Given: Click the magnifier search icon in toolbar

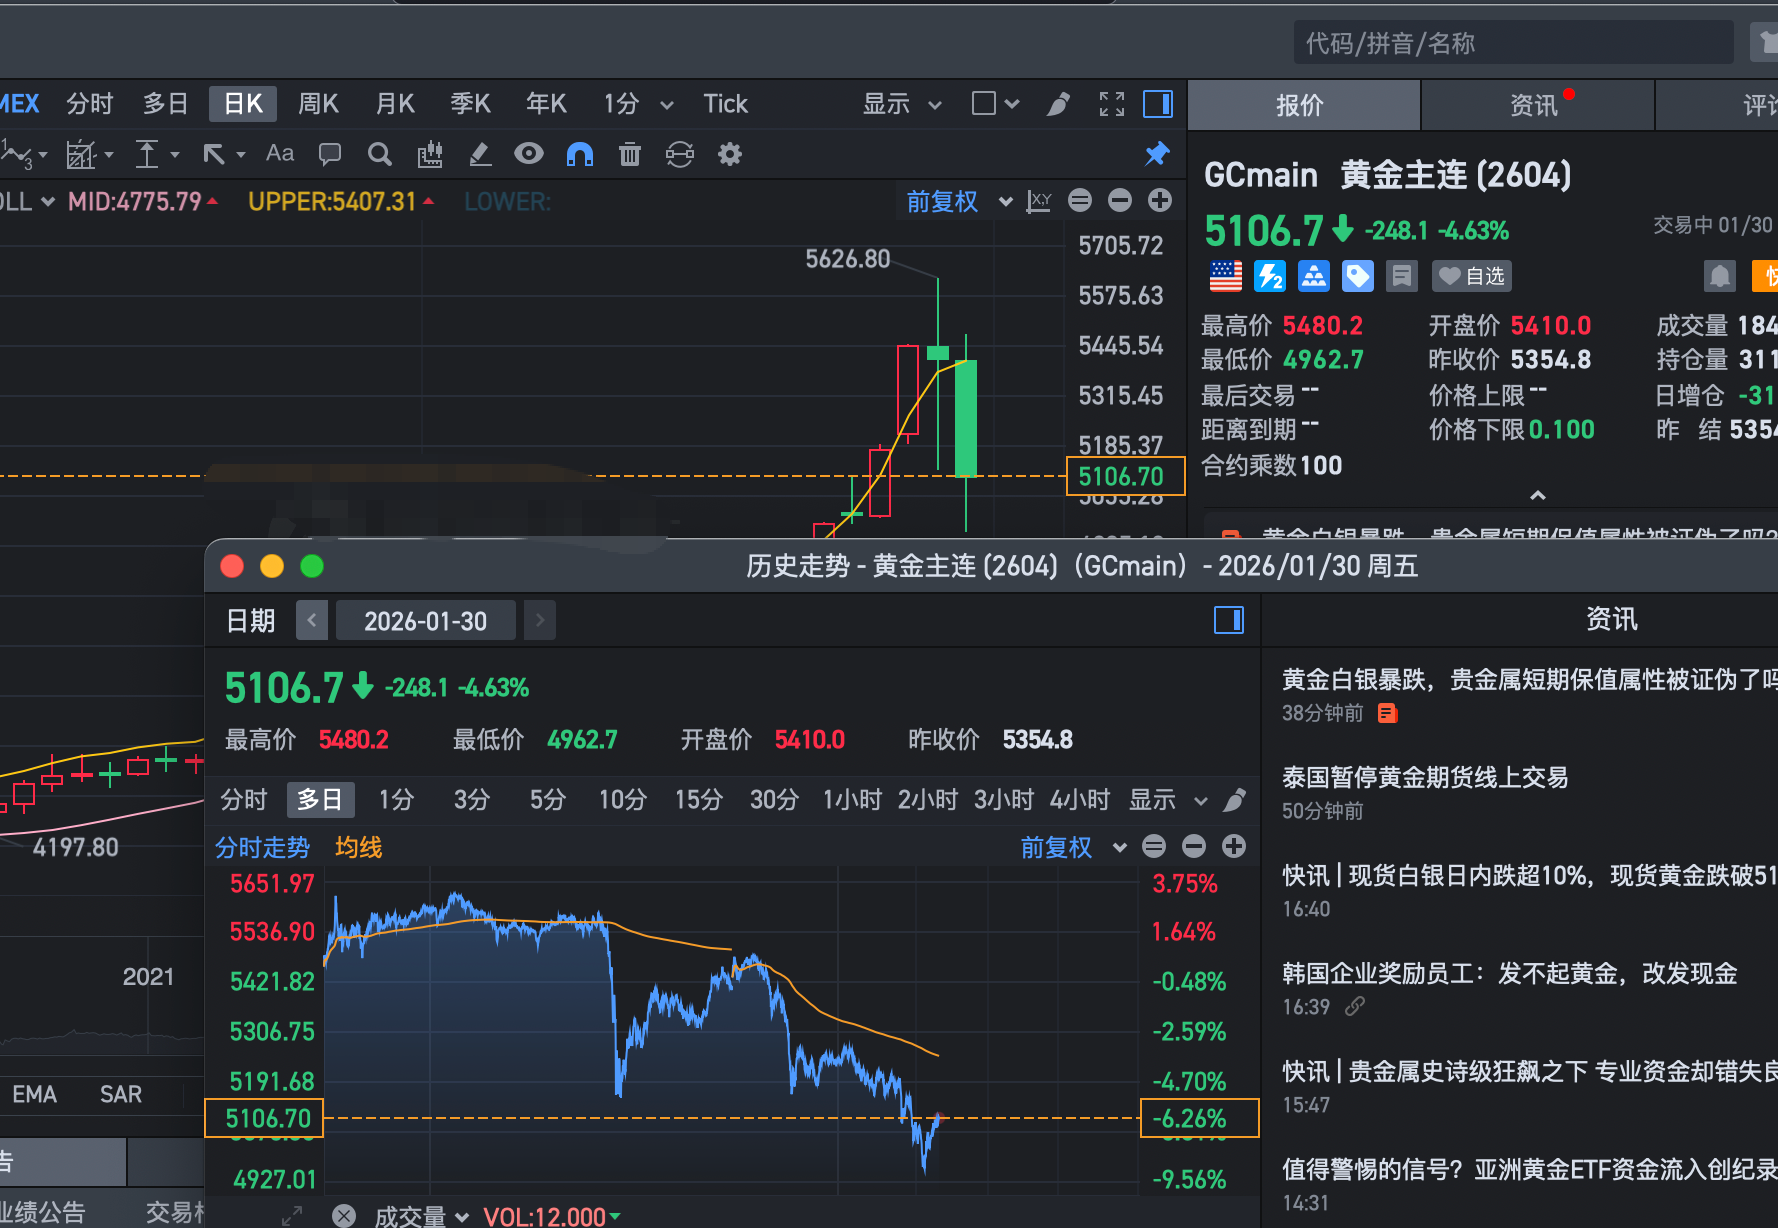Looking at the screenshot, I should pos(379,154).
